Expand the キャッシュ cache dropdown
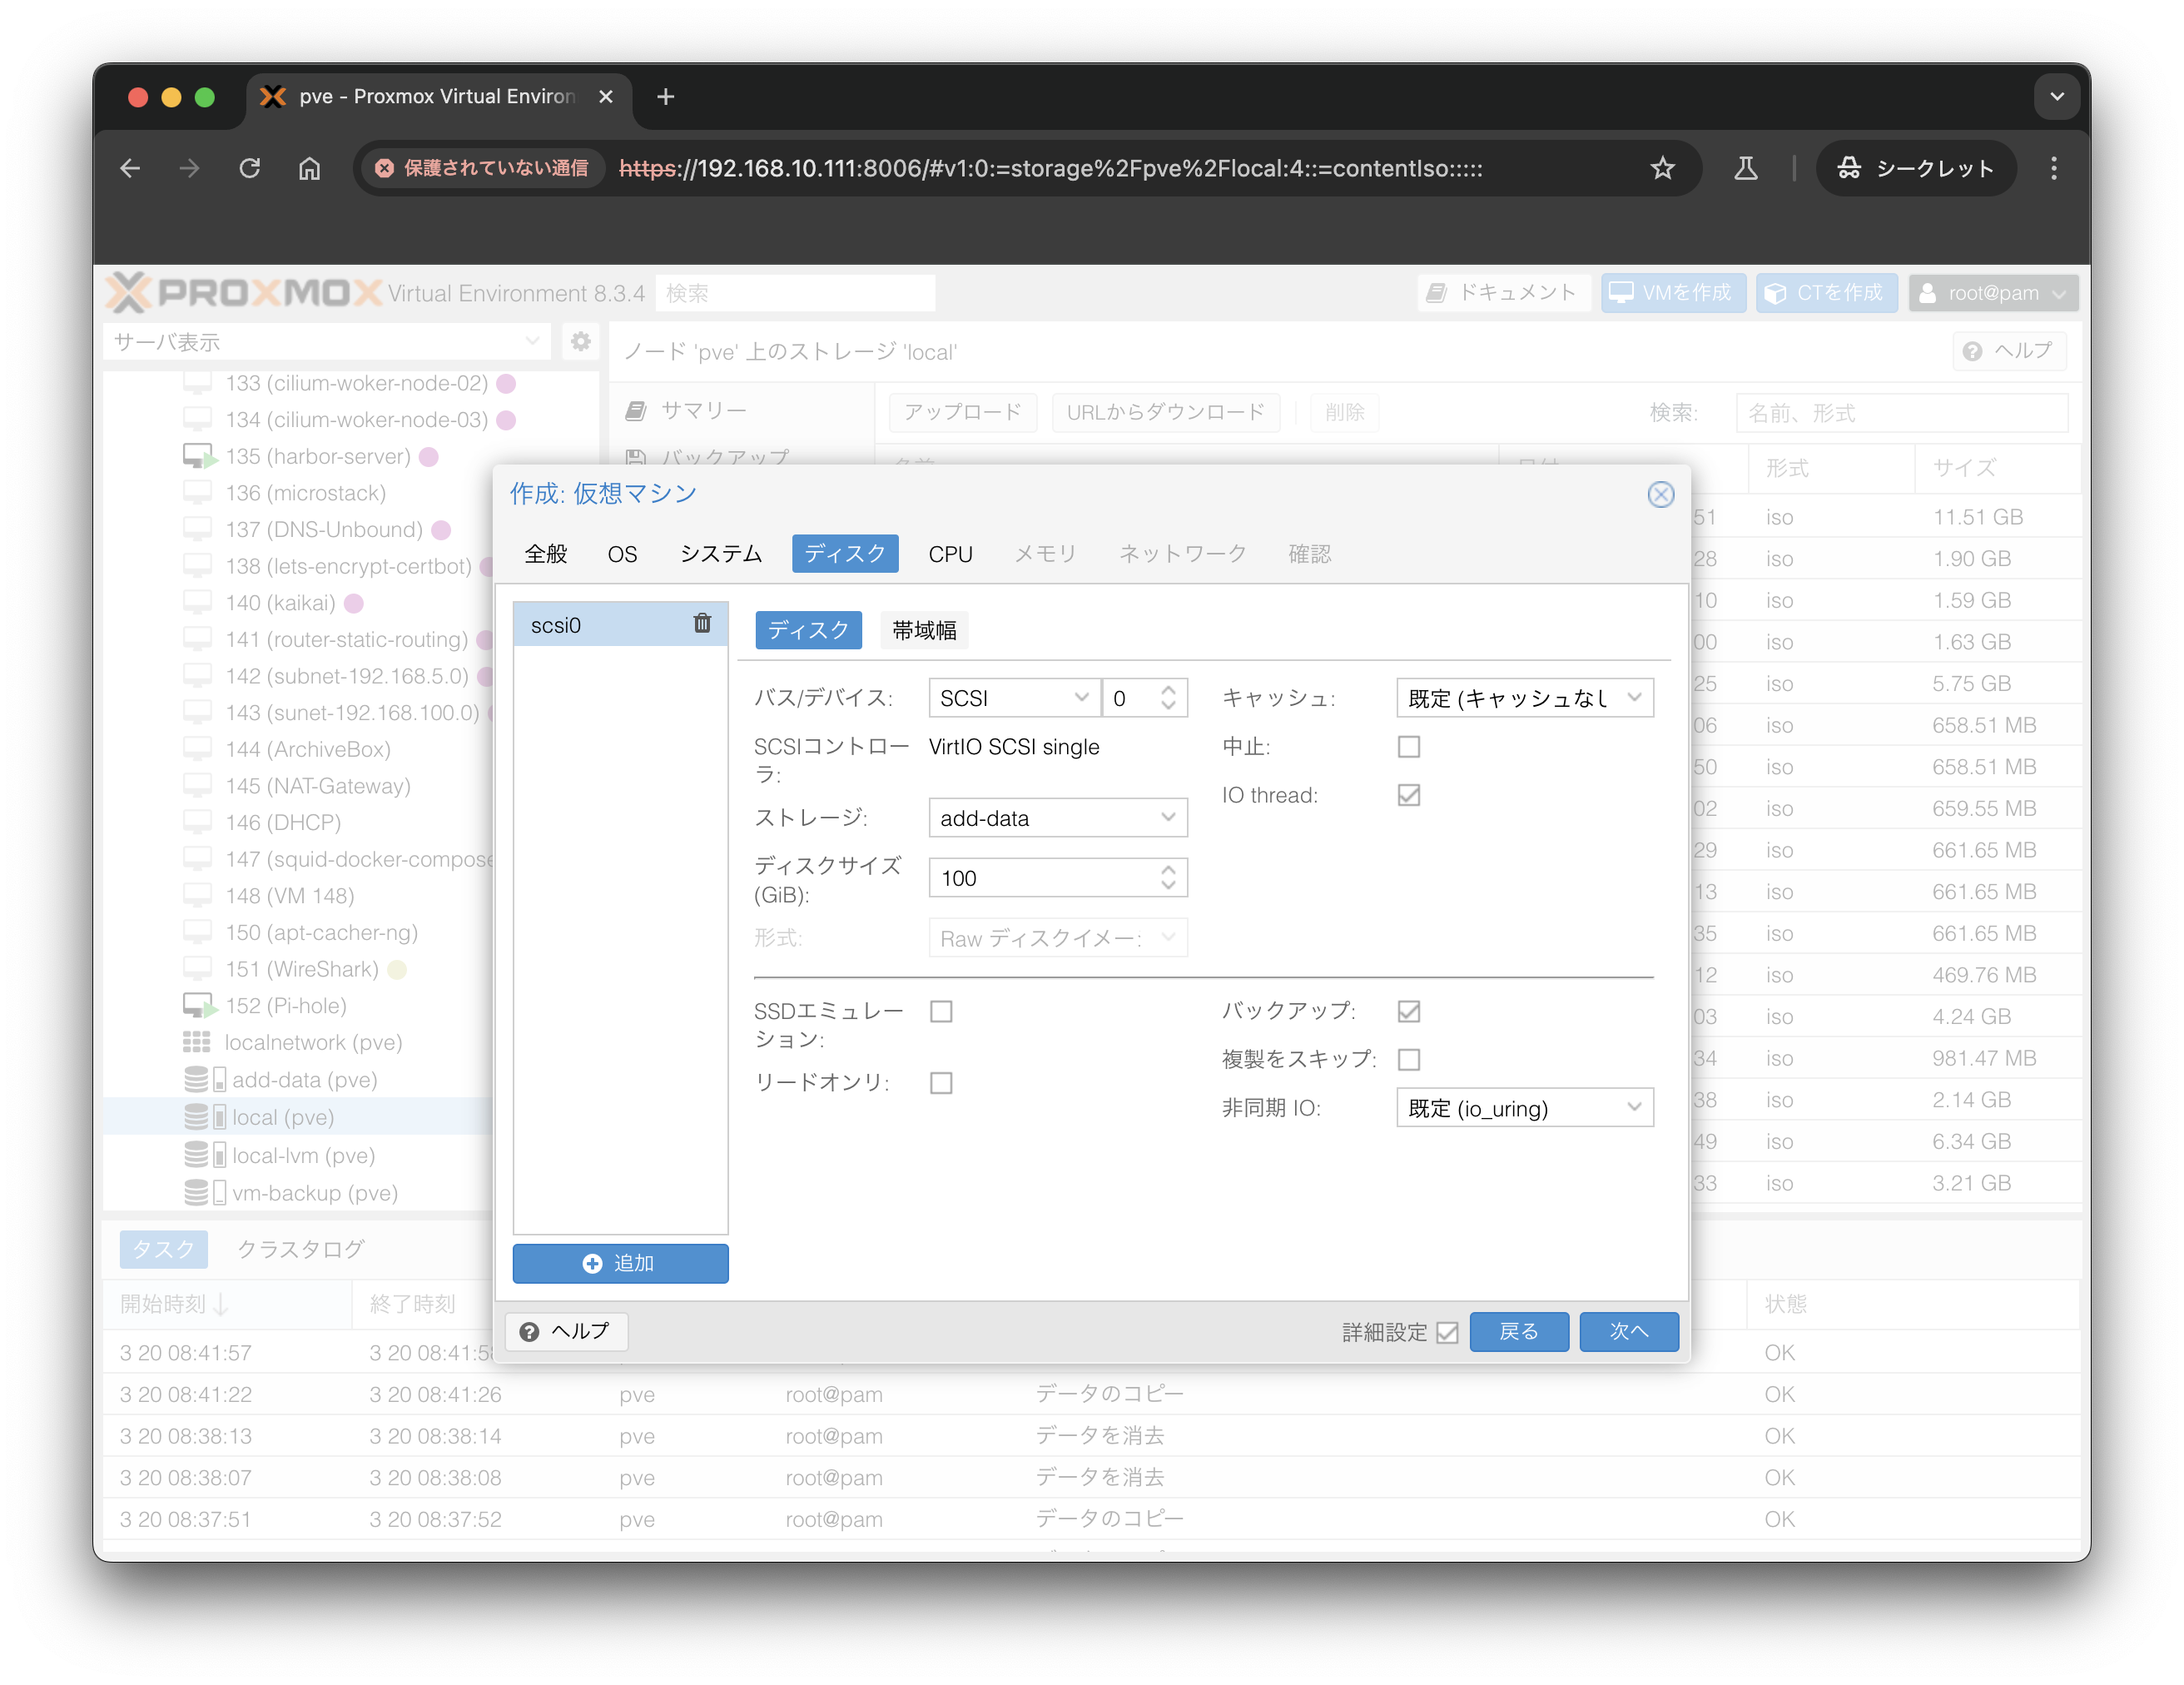2184x1685 pixels. point(1524,698)
